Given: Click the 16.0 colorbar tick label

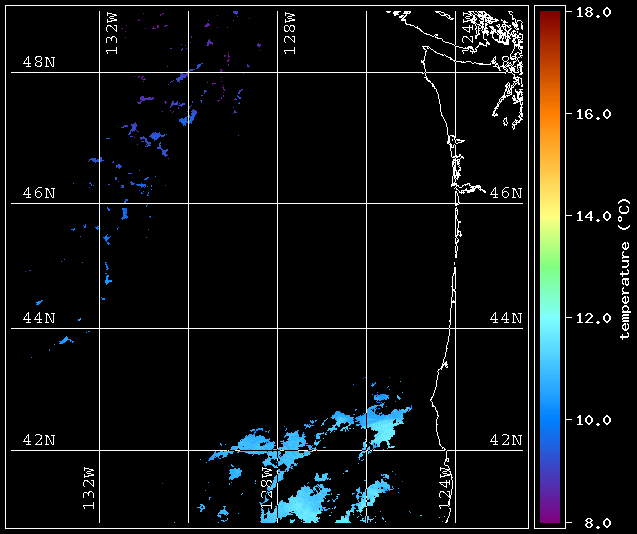Looking at the screenshot, I should [x=589, y=114].
